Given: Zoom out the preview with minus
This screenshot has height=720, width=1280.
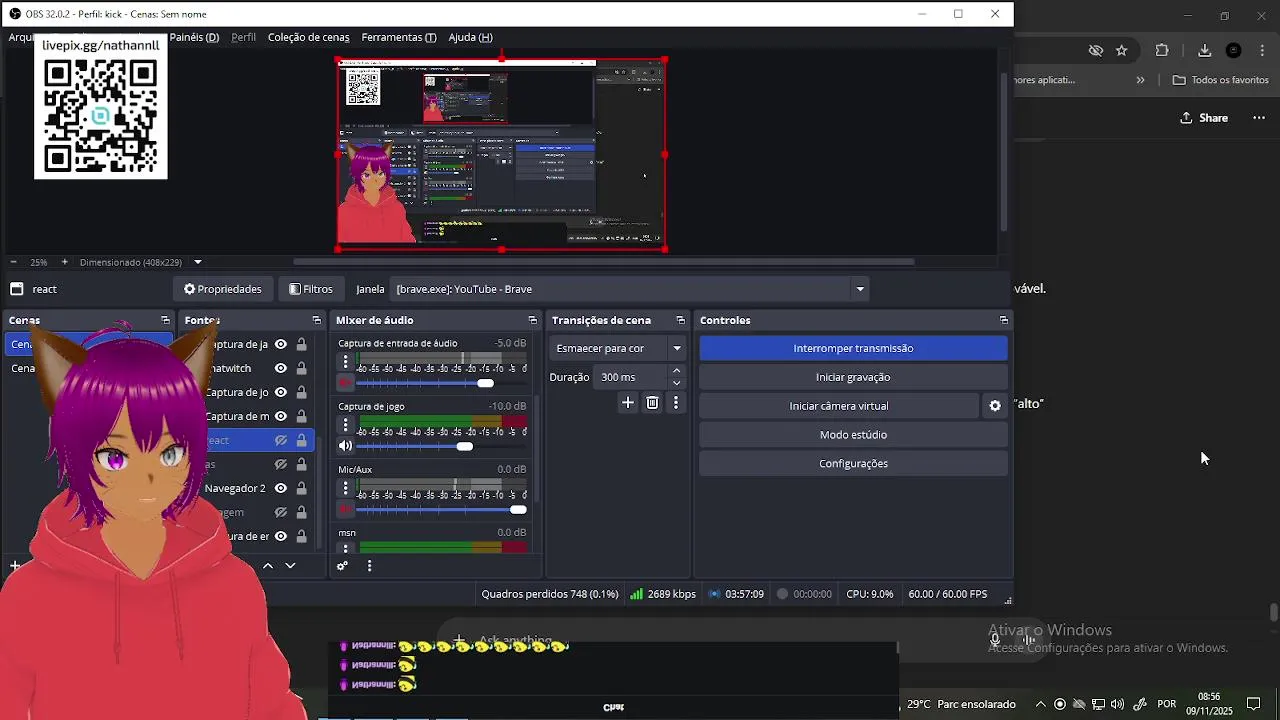Looking at the screenshot, I should pyautogui.click(x=13, y=262).
